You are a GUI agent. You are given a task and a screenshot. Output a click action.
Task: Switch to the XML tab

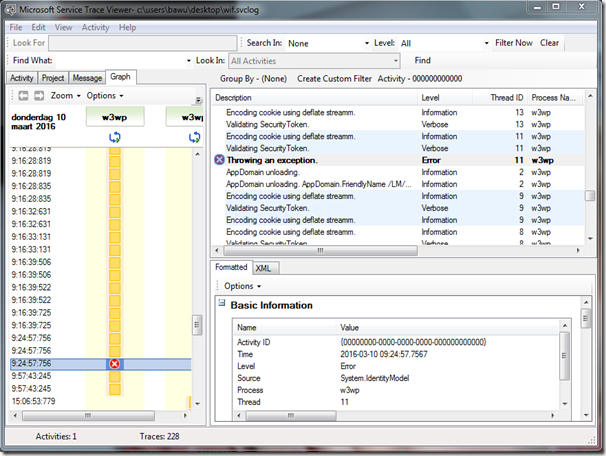[265, 268]
